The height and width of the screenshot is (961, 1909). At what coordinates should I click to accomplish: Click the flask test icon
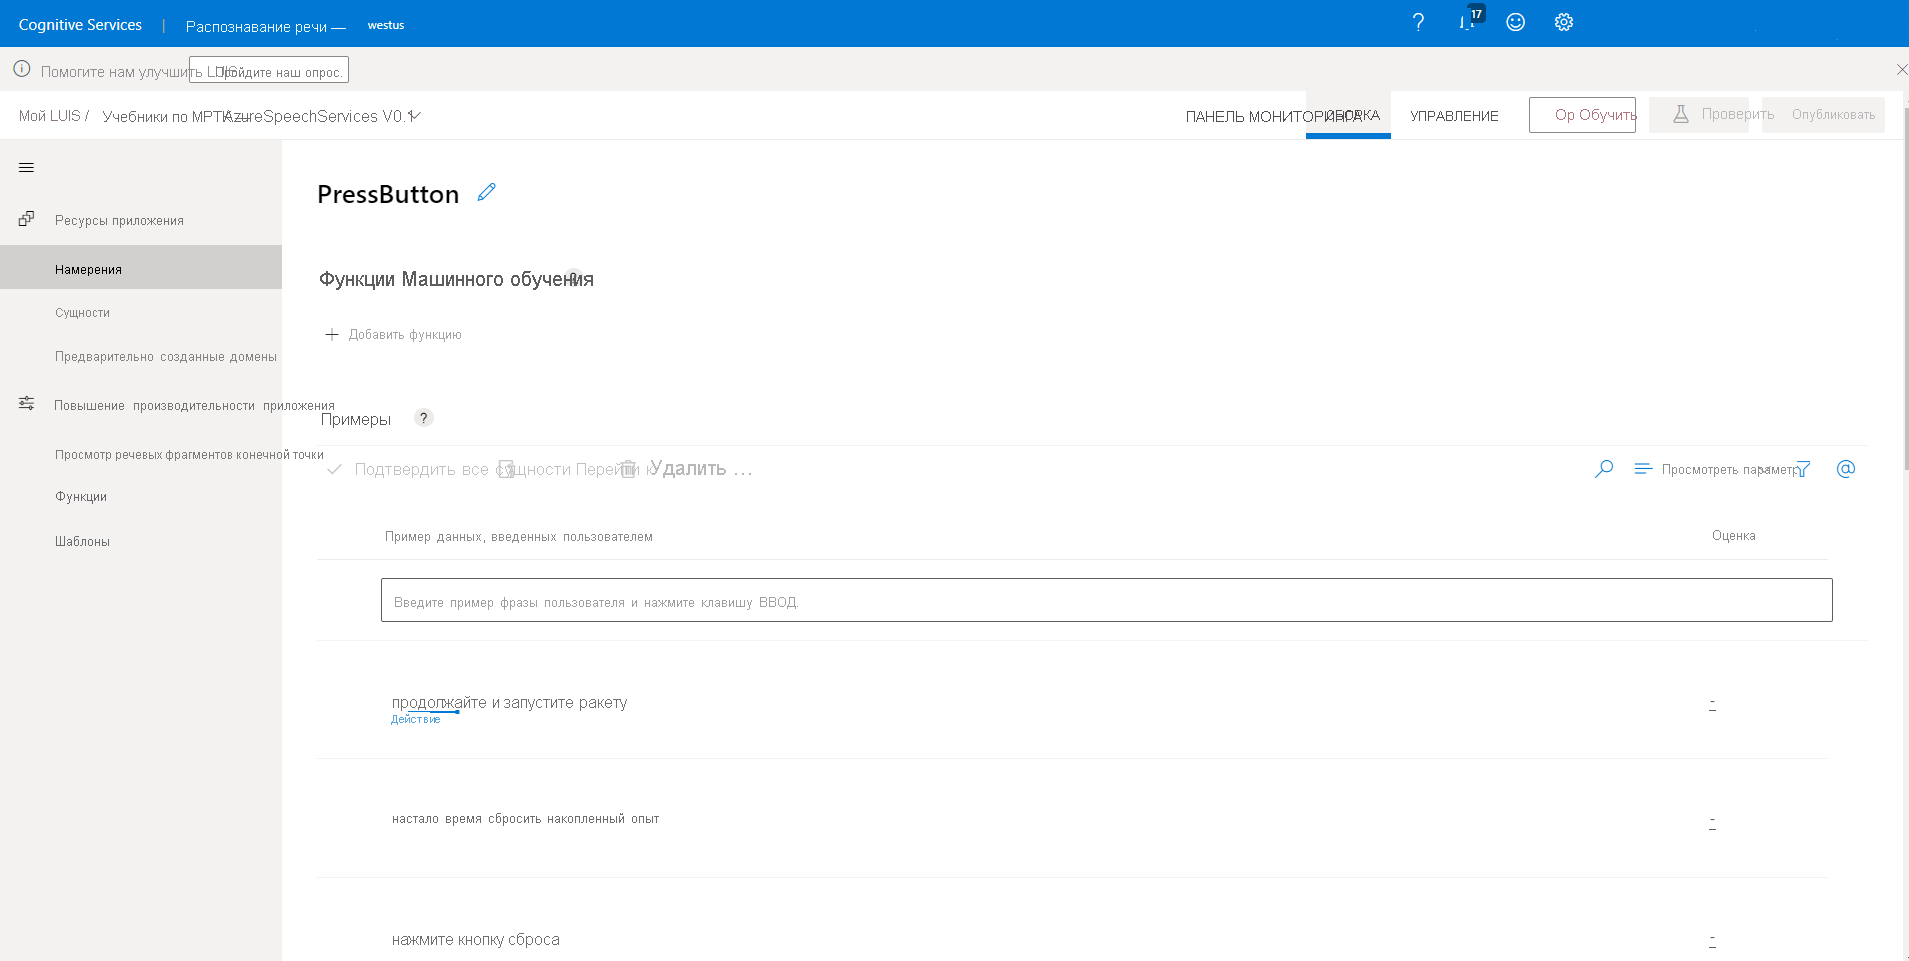tap(1681, 114)
